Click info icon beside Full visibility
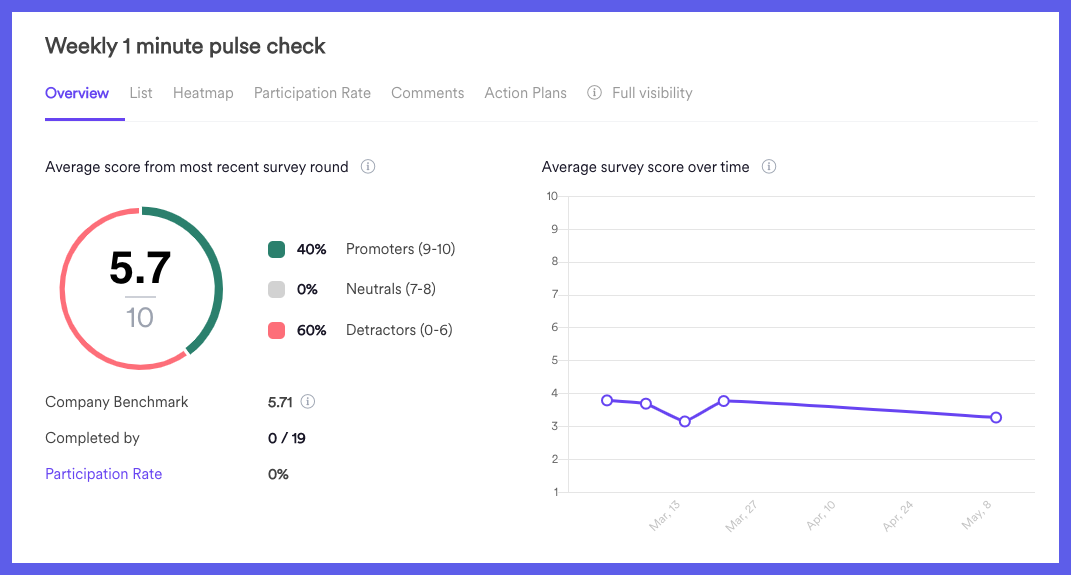This screenshot has height=575, width=1071. point(594,92)
